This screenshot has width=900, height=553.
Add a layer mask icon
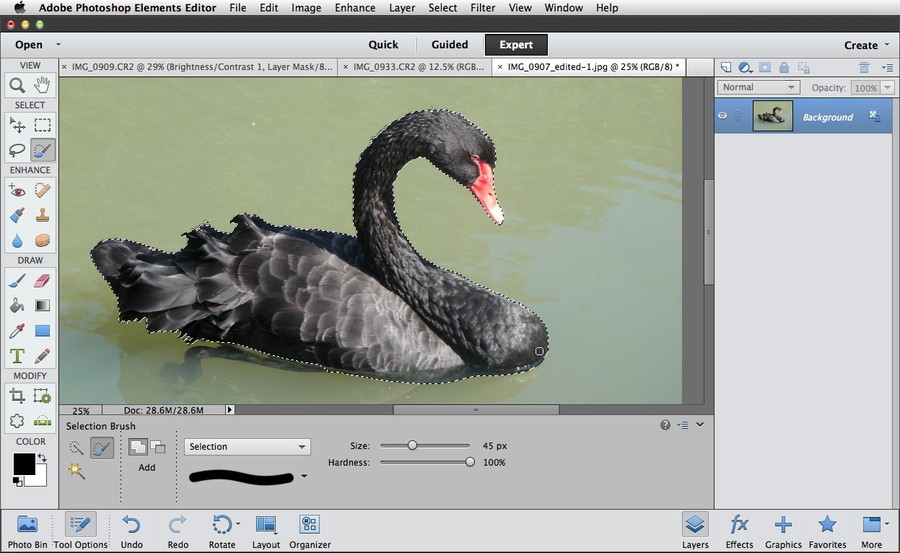pos(765,67)
